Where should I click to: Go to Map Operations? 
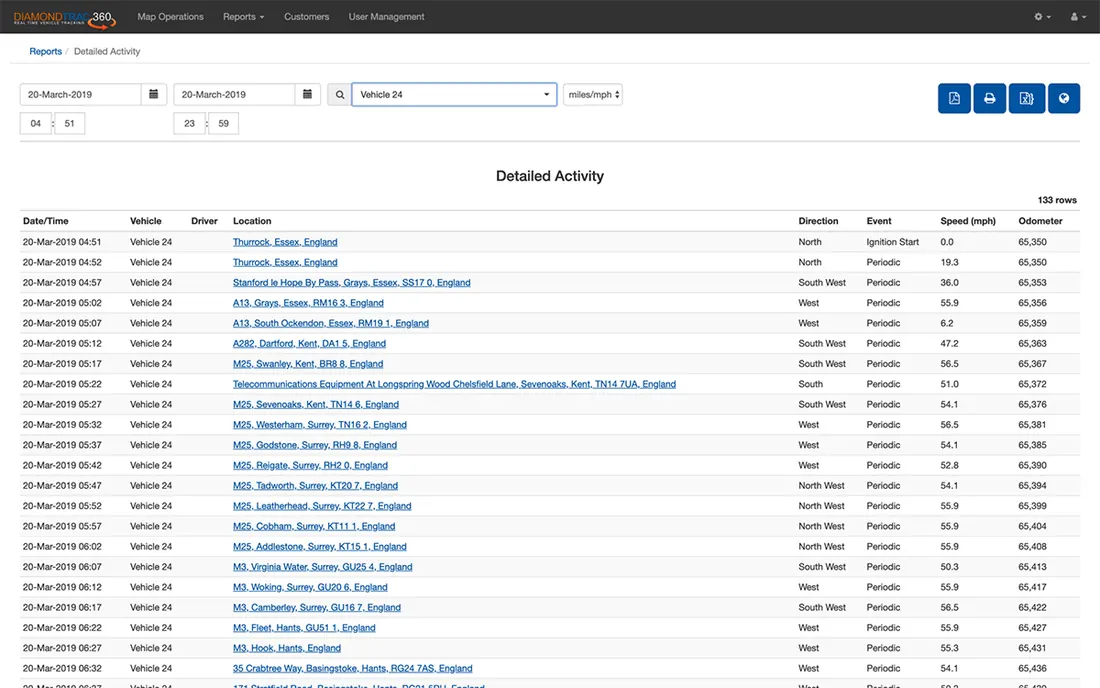(x=170, y=17)
